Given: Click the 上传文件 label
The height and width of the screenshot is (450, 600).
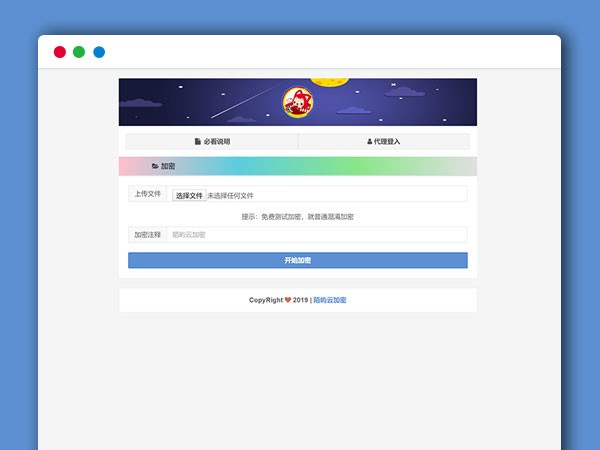Looking at the screenshot, I should coord(147,194).
